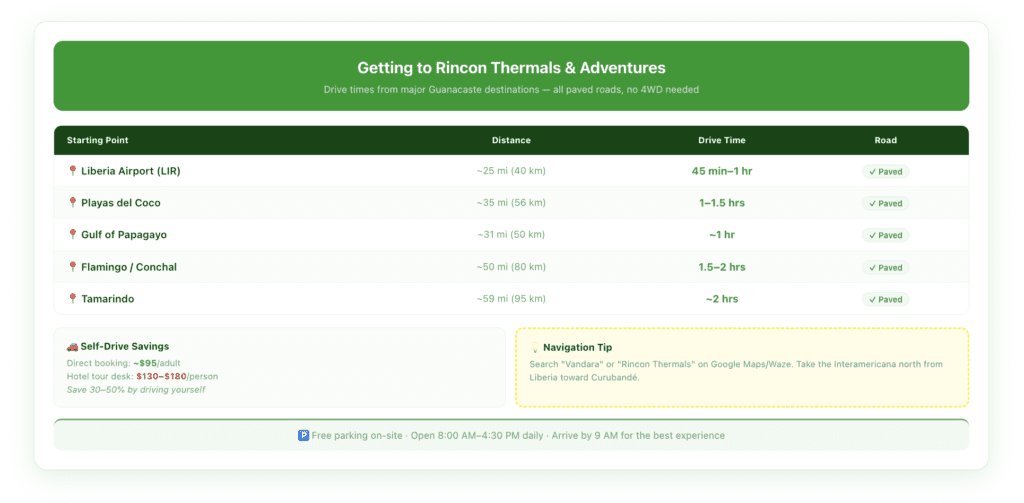Click the car icon in Self-Drive Savings
1024x503 pixels.
[72, 346]
